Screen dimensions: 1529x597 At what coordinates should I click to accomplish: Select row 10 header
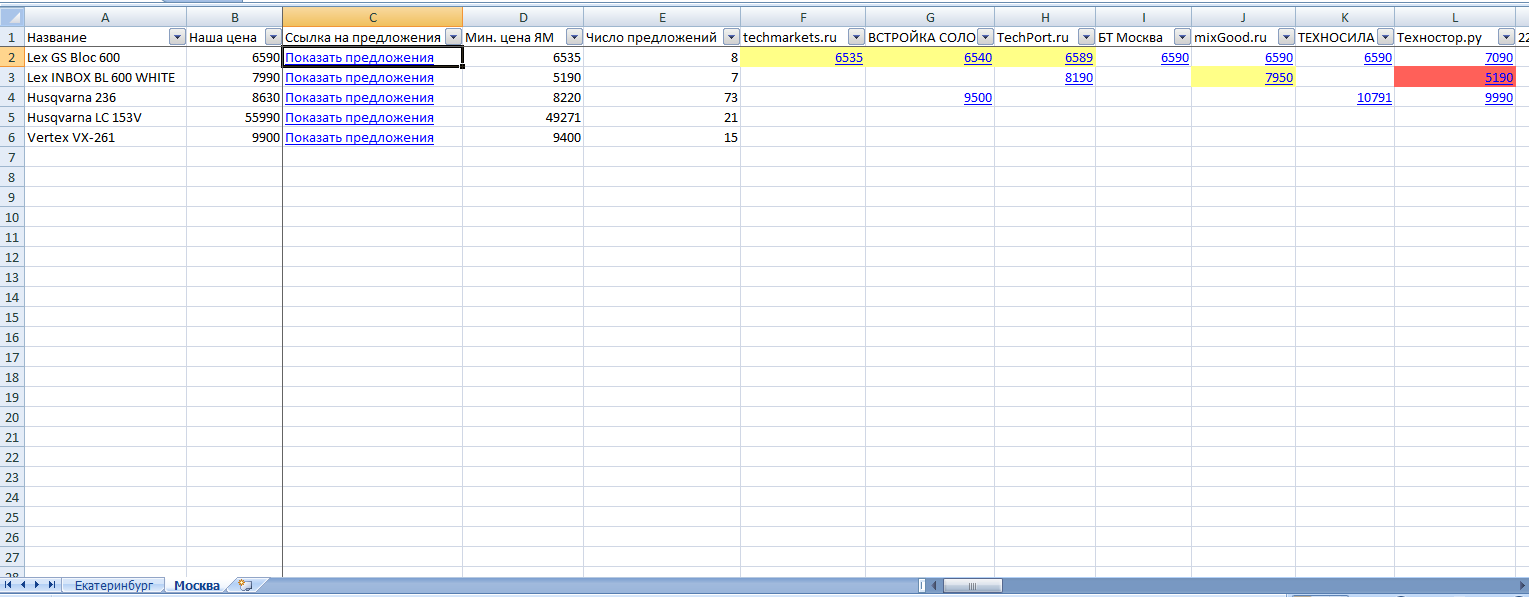point(11,218)
